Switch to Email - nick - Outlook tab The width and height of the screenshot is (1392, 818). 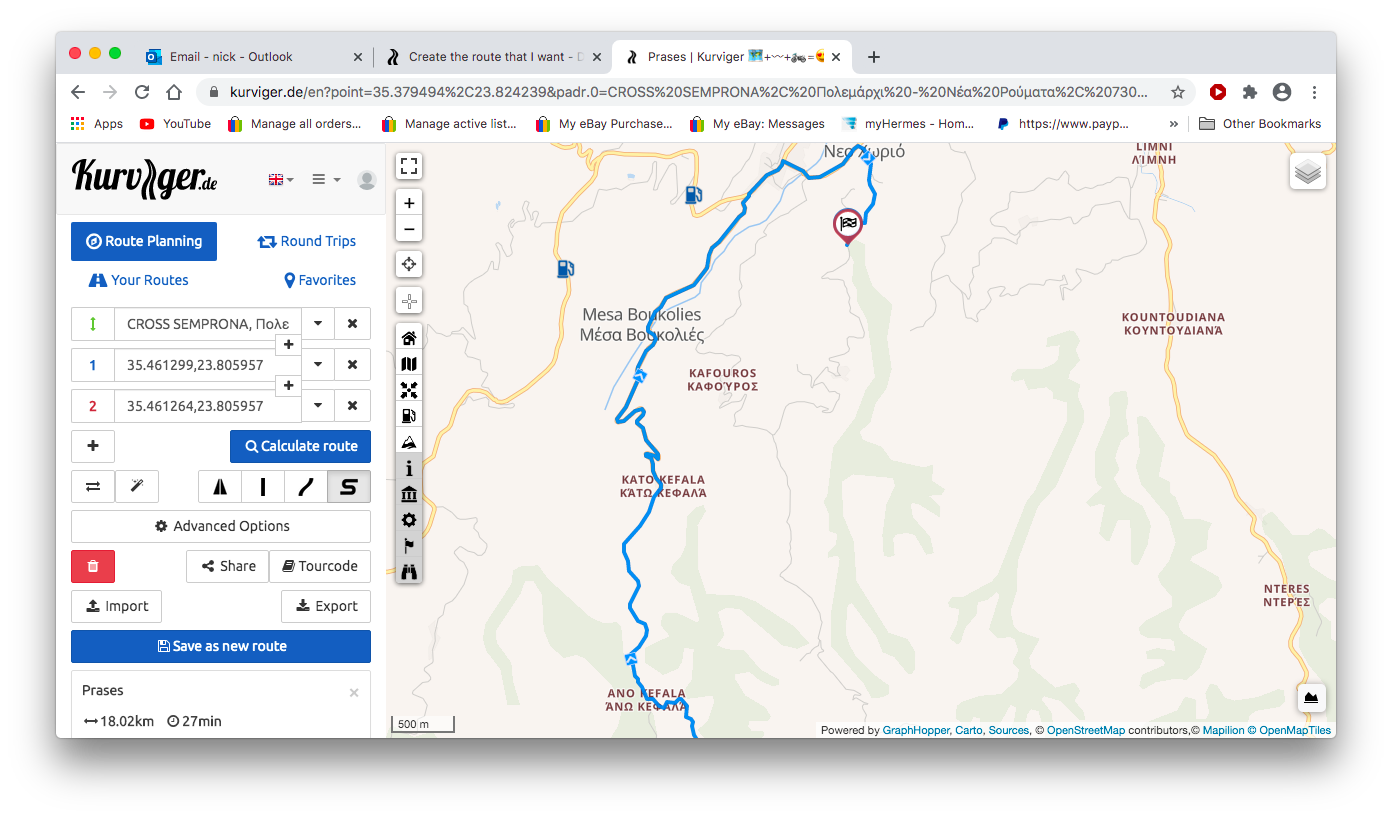[255, 57]
